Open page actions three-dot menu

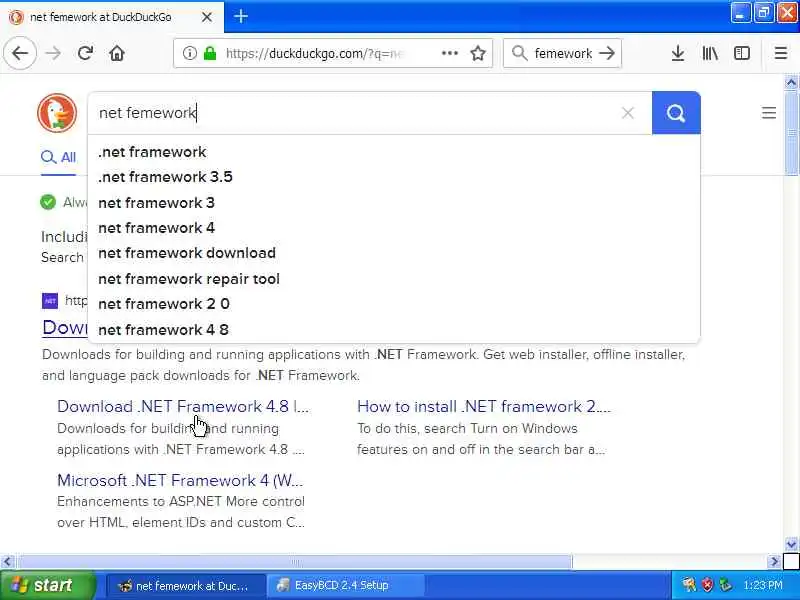tap(449, 53)
